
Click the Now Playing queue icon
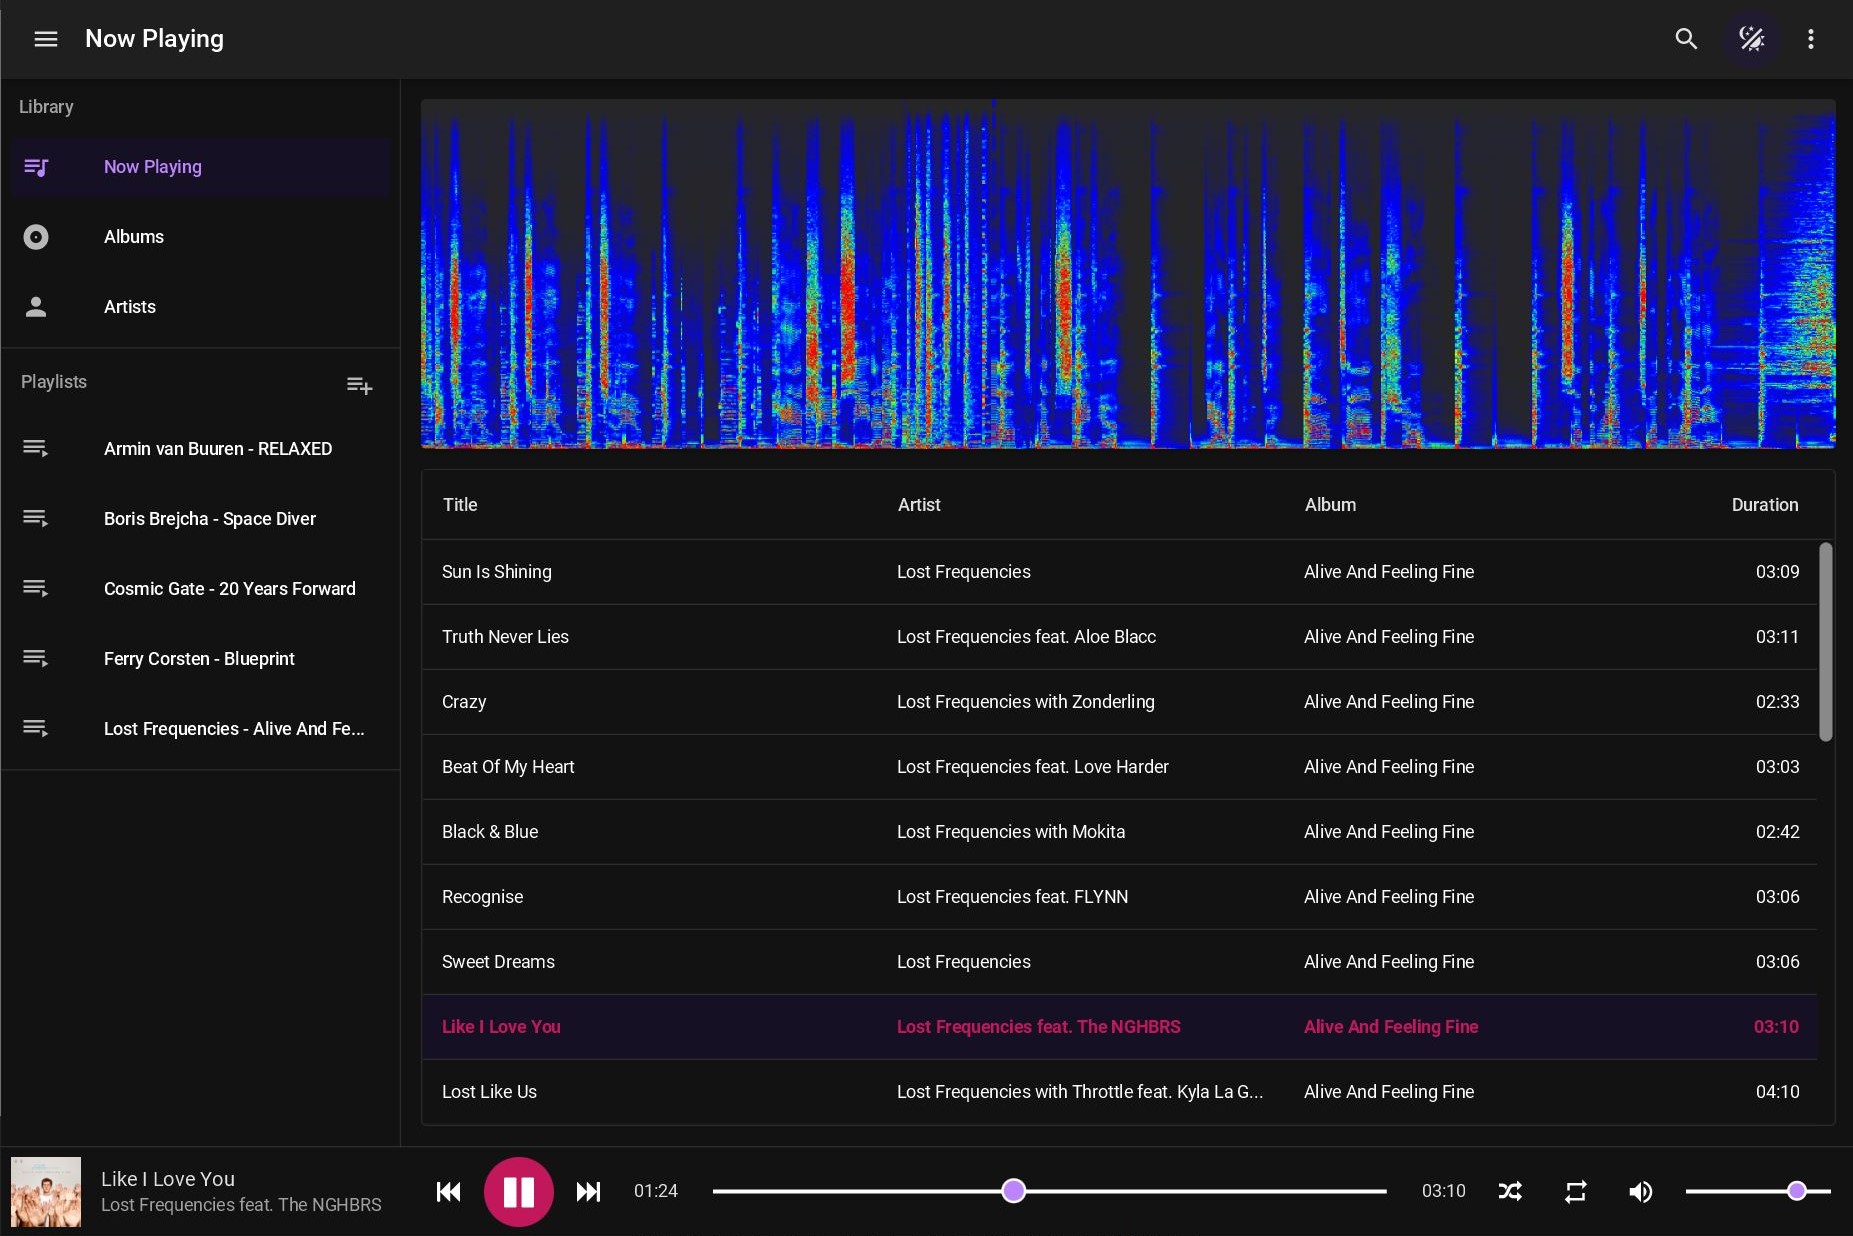36,167
